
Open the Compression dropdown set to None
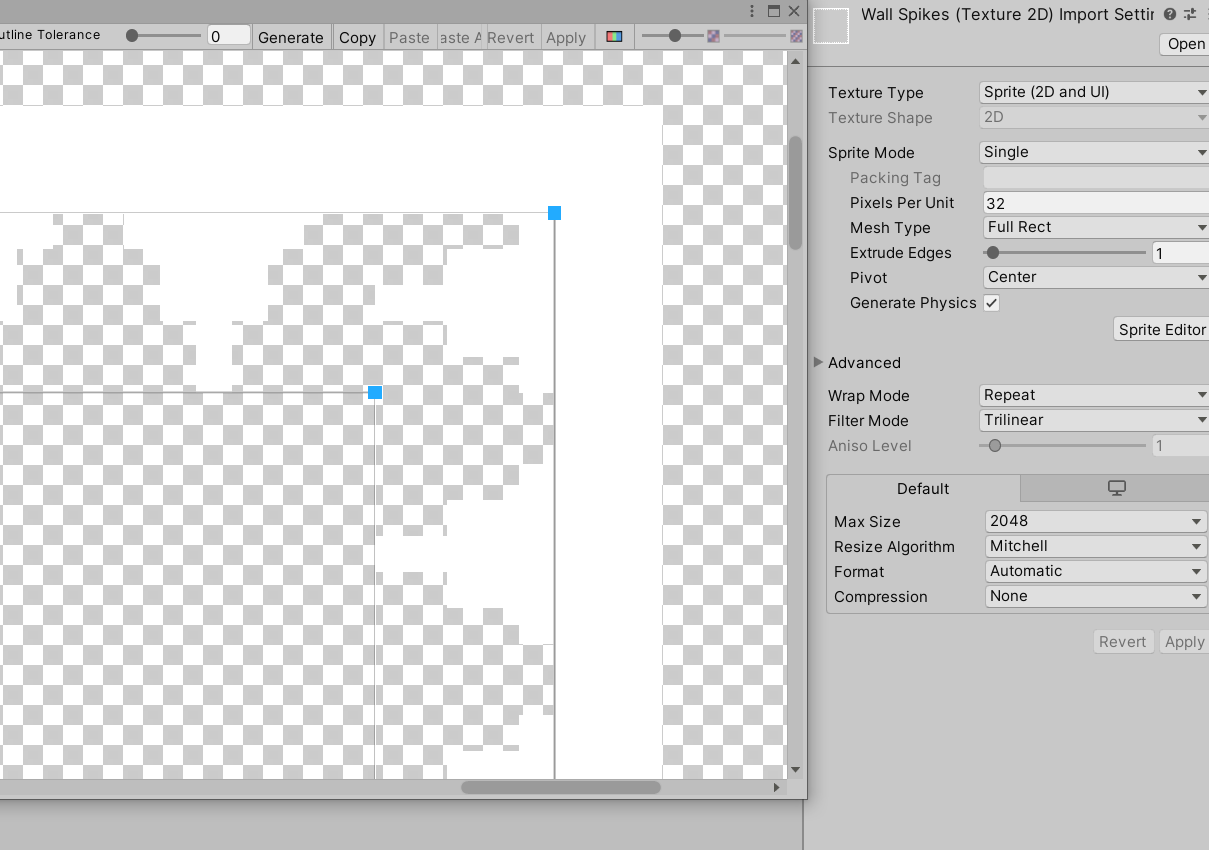[x=1095, y=596]
